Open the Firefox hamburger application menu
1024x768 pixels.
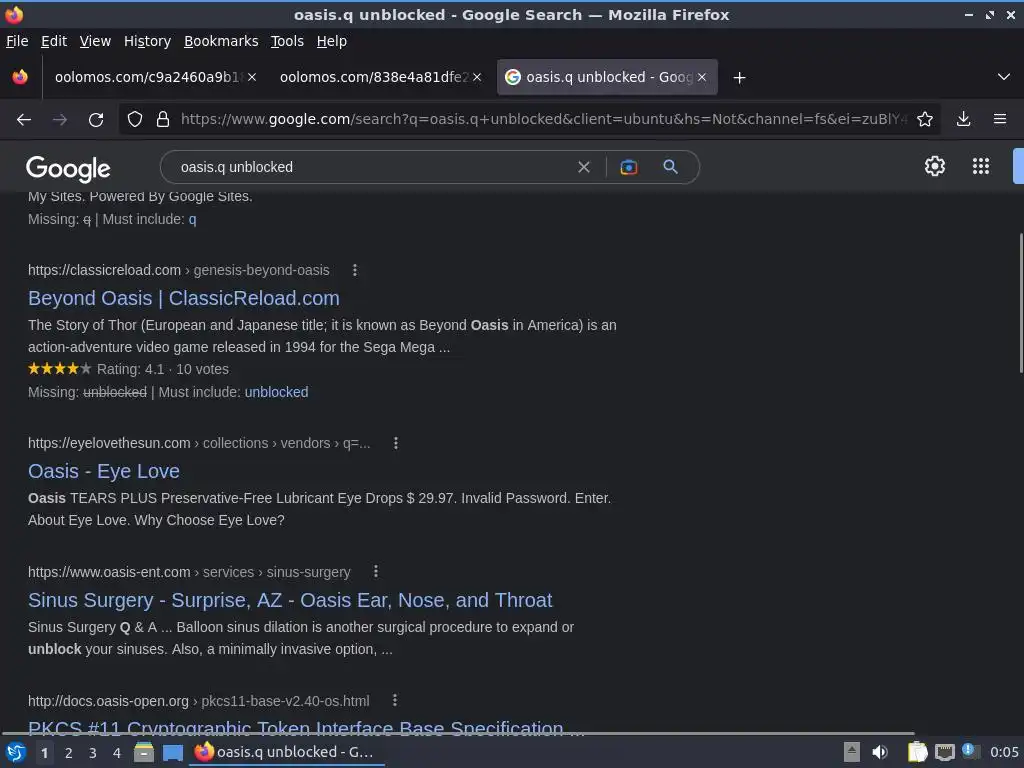[1000, 119]
